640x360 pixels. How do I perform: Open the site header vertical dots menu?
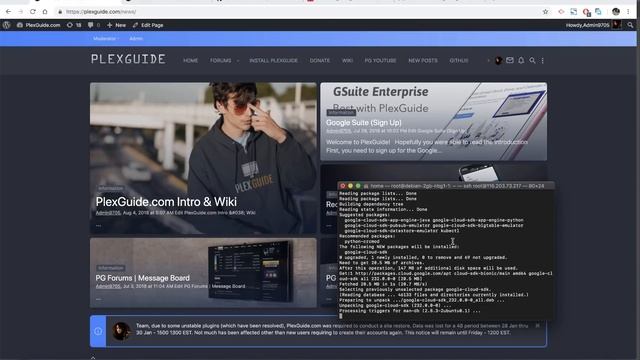pos(542,60)
